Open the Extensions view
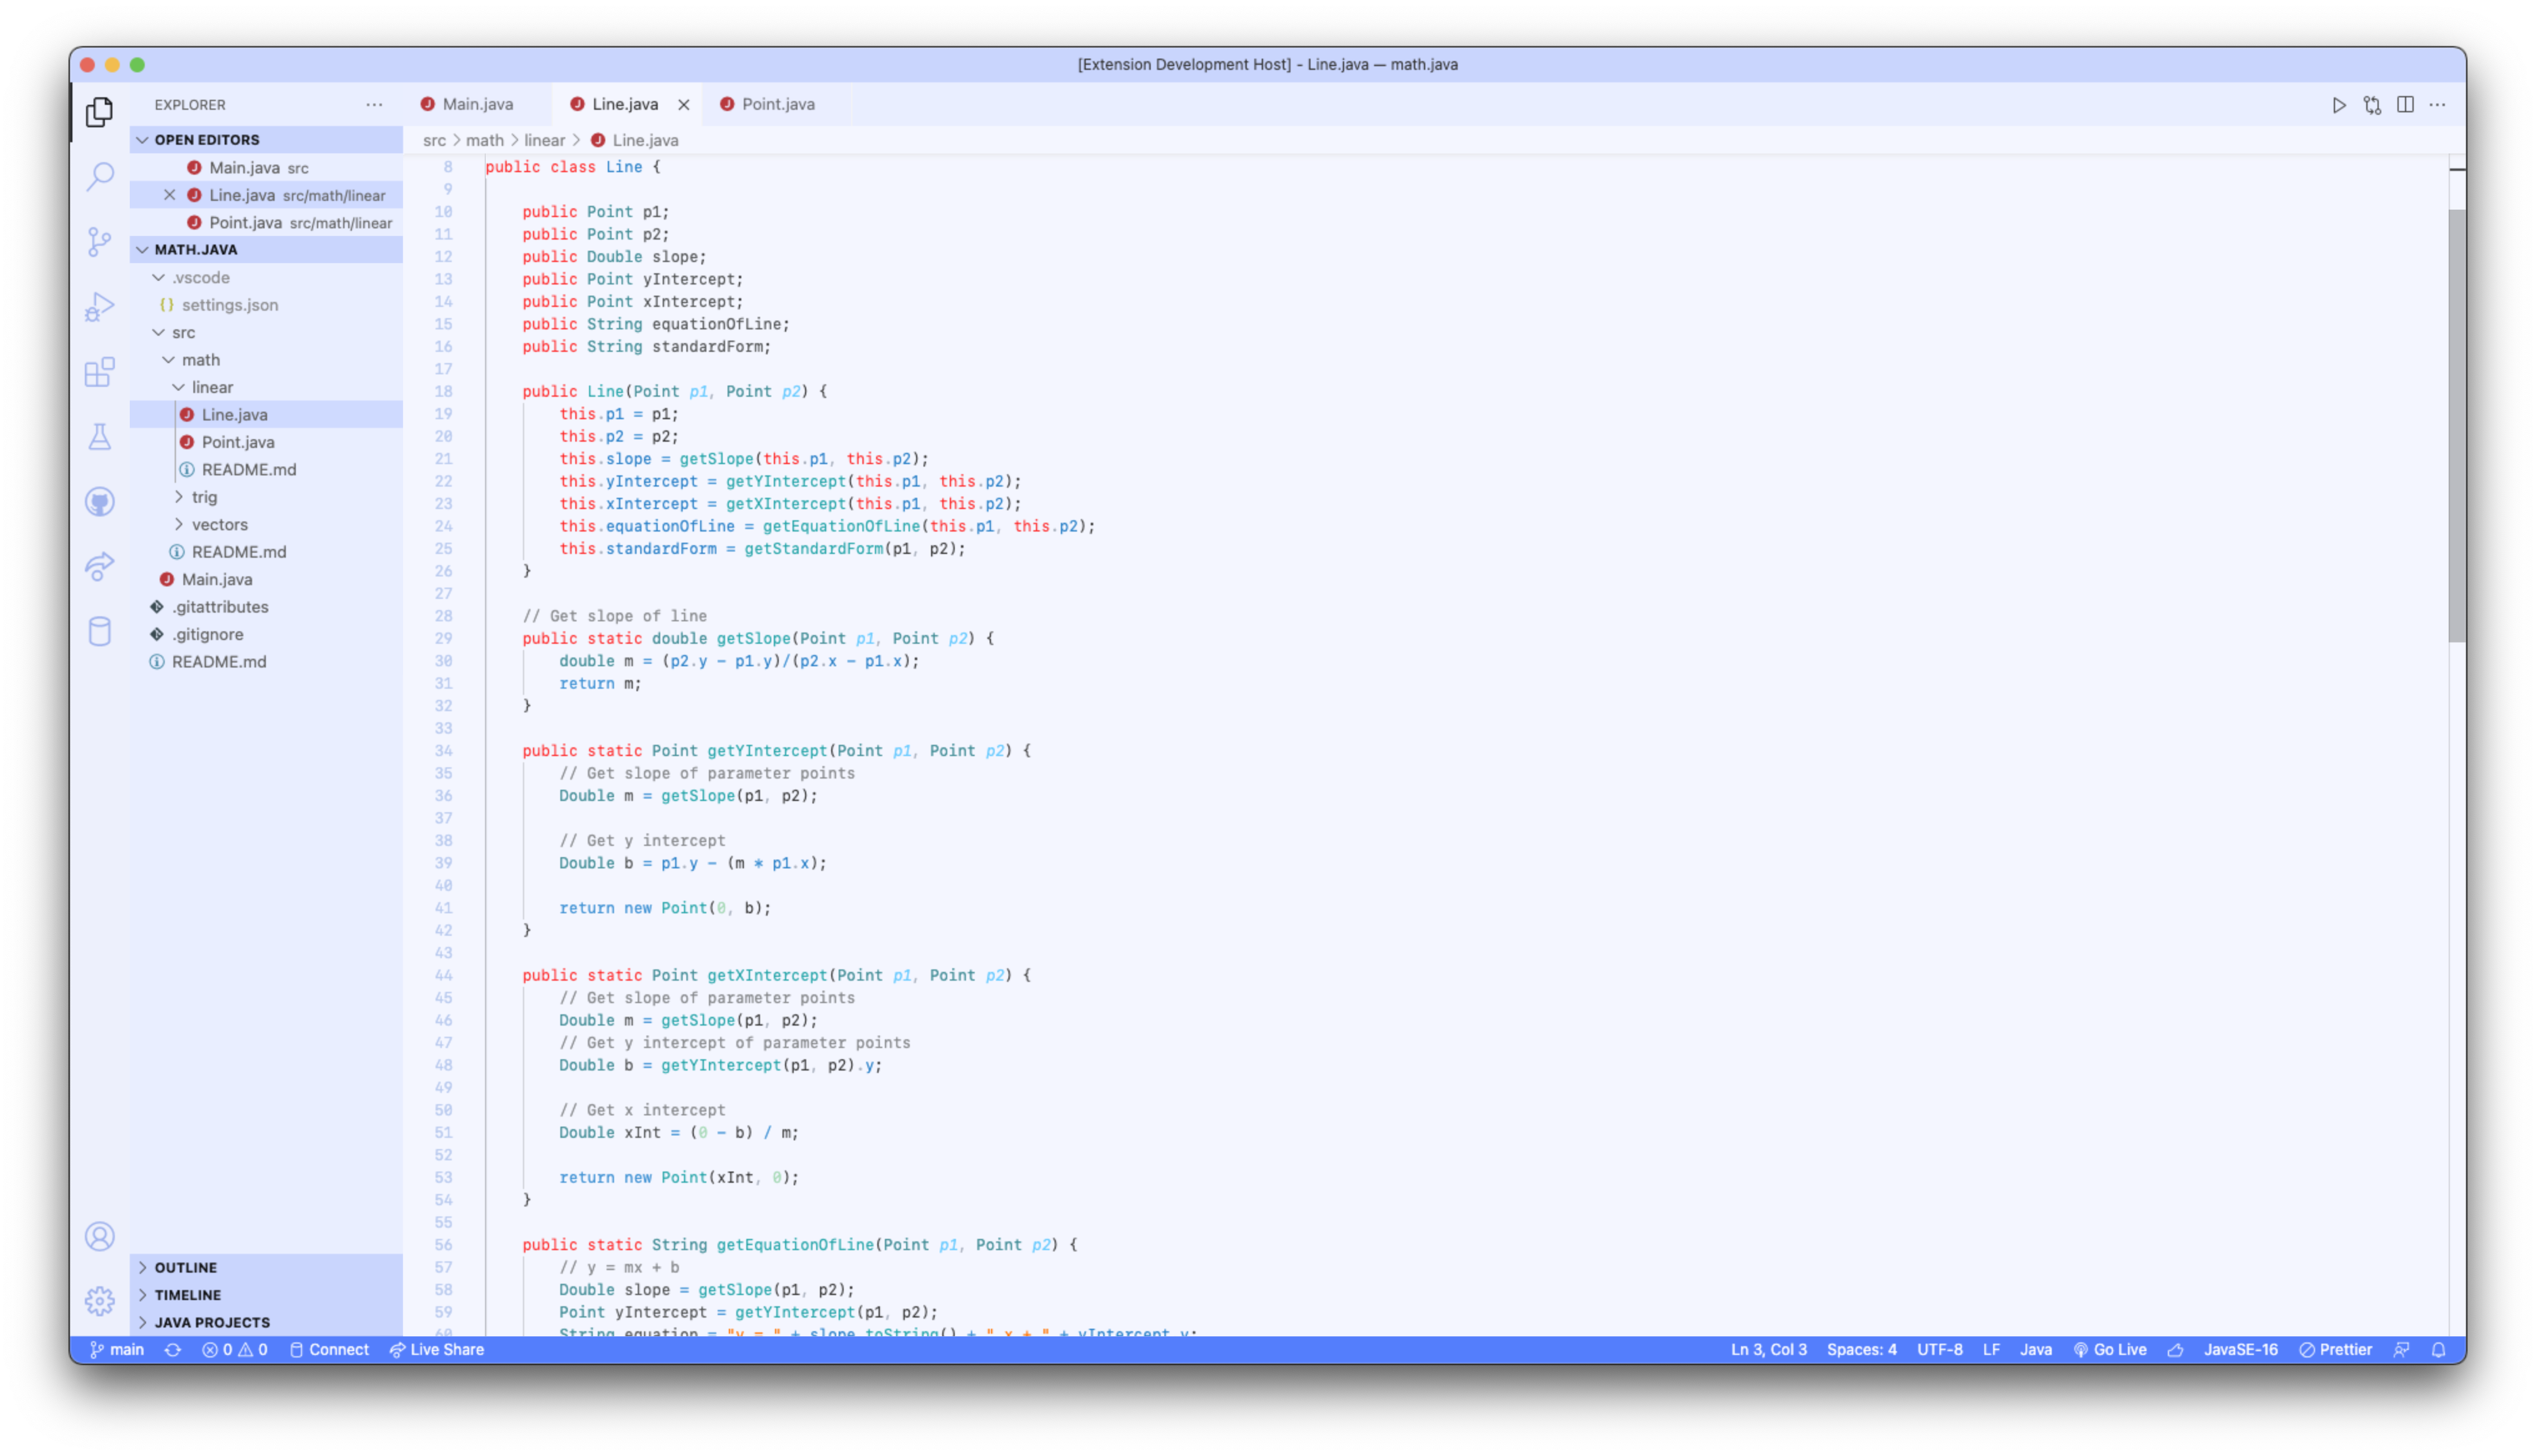2536x1456 pixels. click(100, 372)
